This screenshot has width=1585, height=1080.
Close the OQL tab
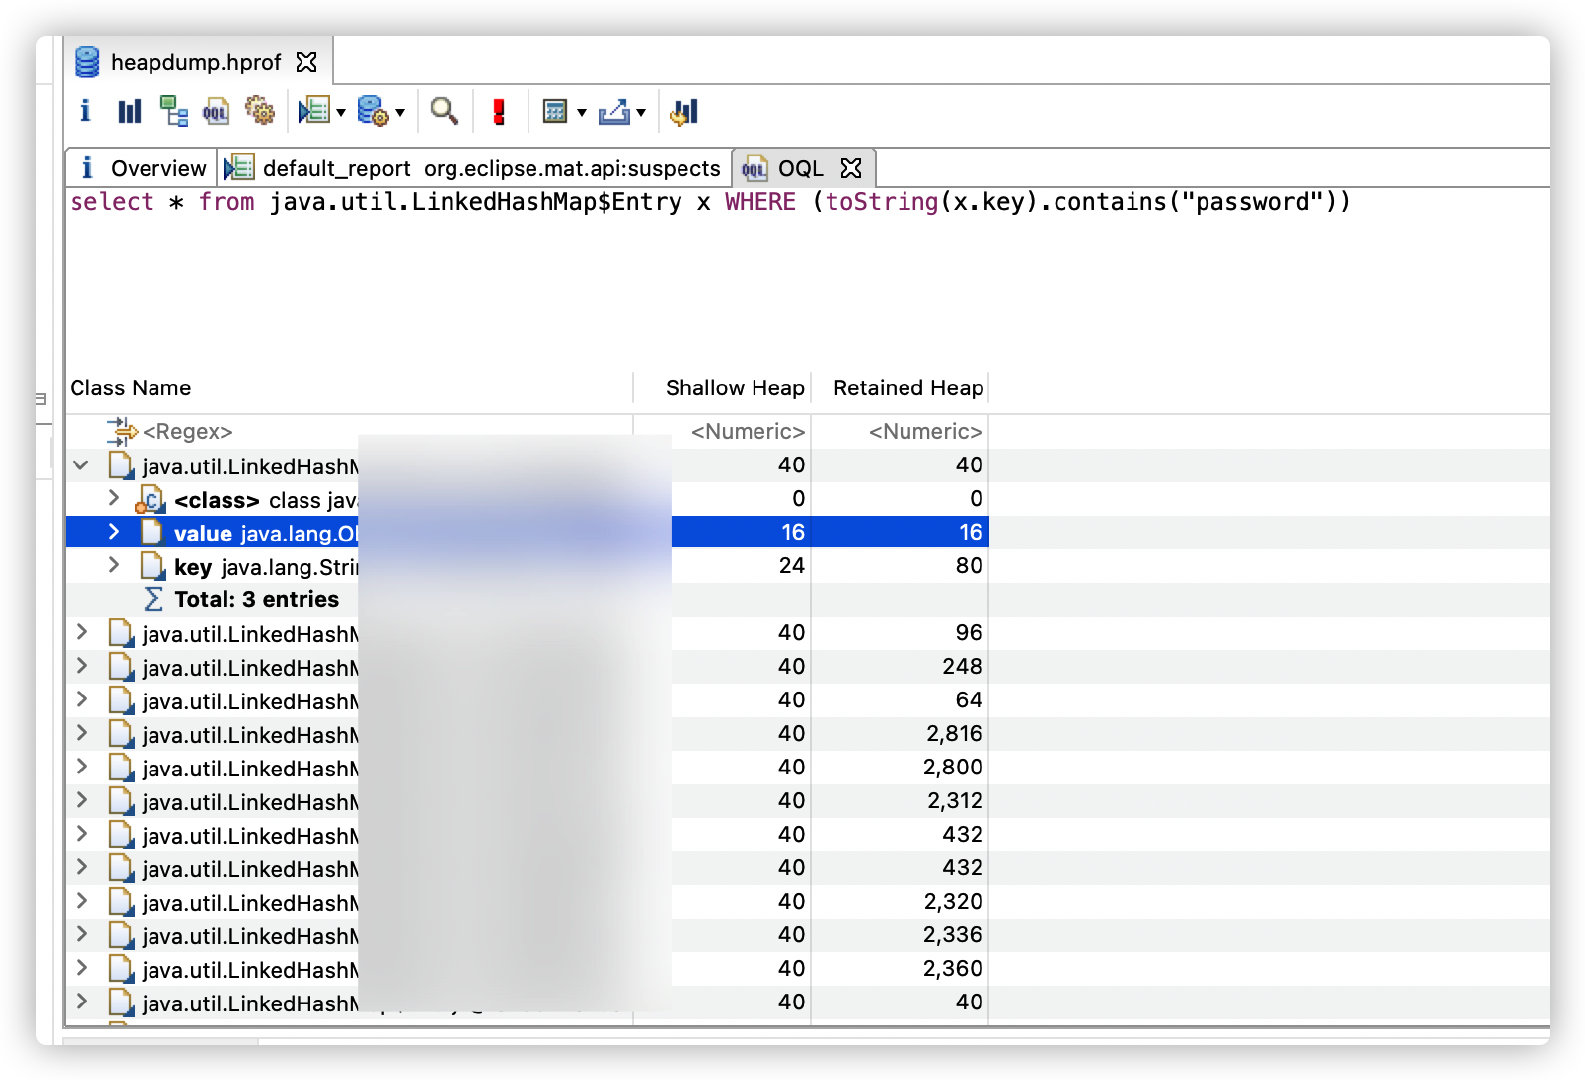coord(851,168)
